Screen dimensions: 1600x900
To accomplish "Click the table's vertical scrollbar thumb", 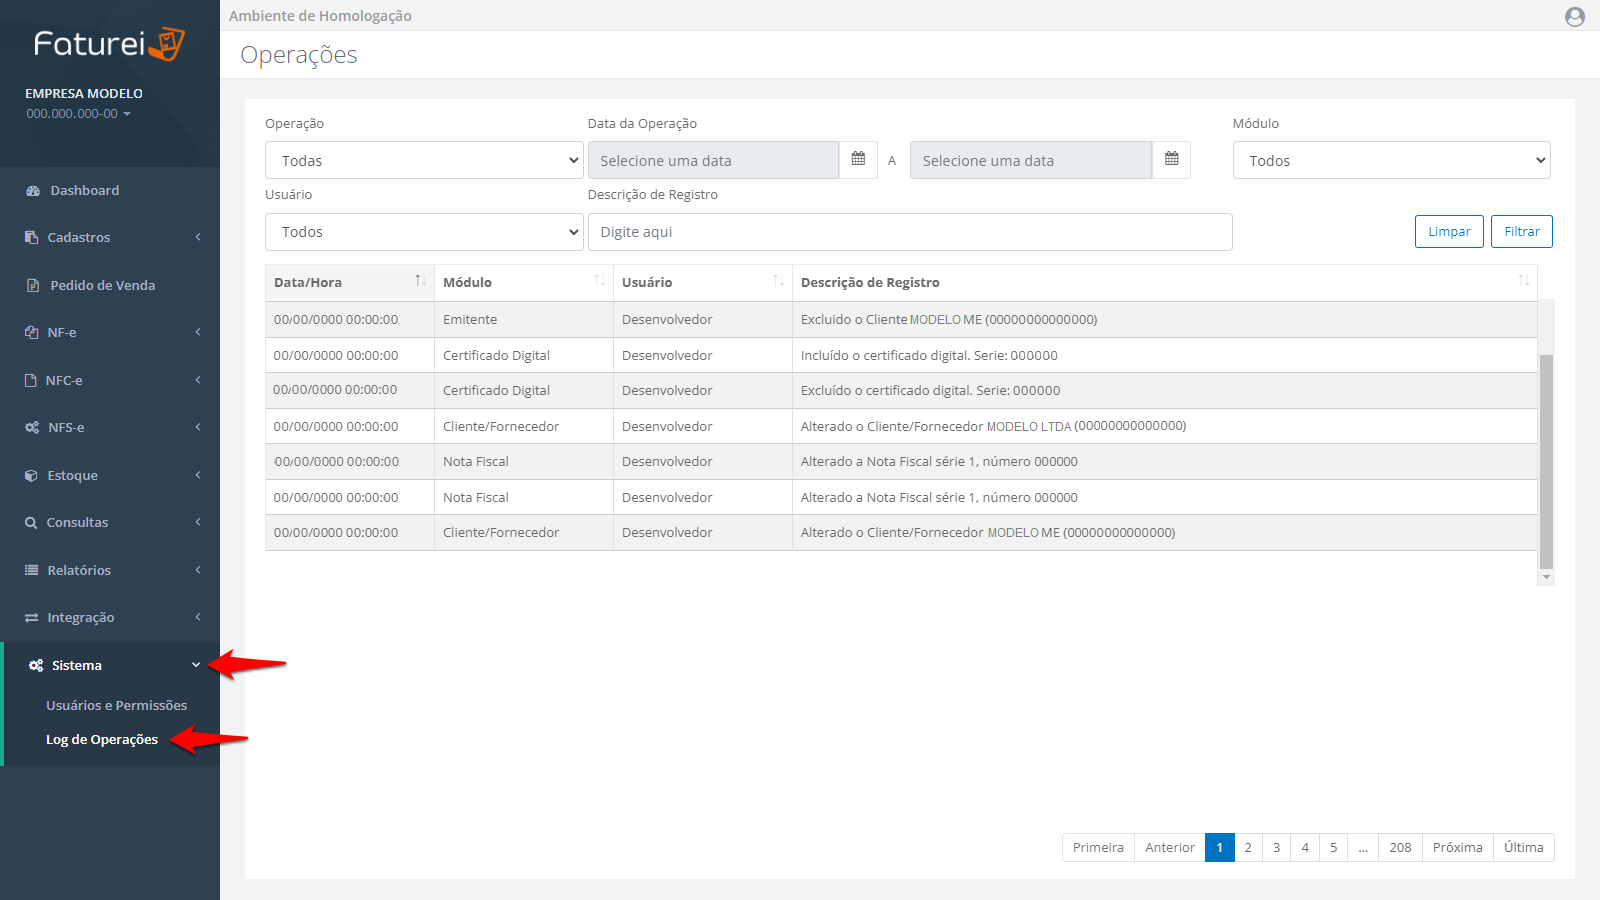I will click(1546, 460).
